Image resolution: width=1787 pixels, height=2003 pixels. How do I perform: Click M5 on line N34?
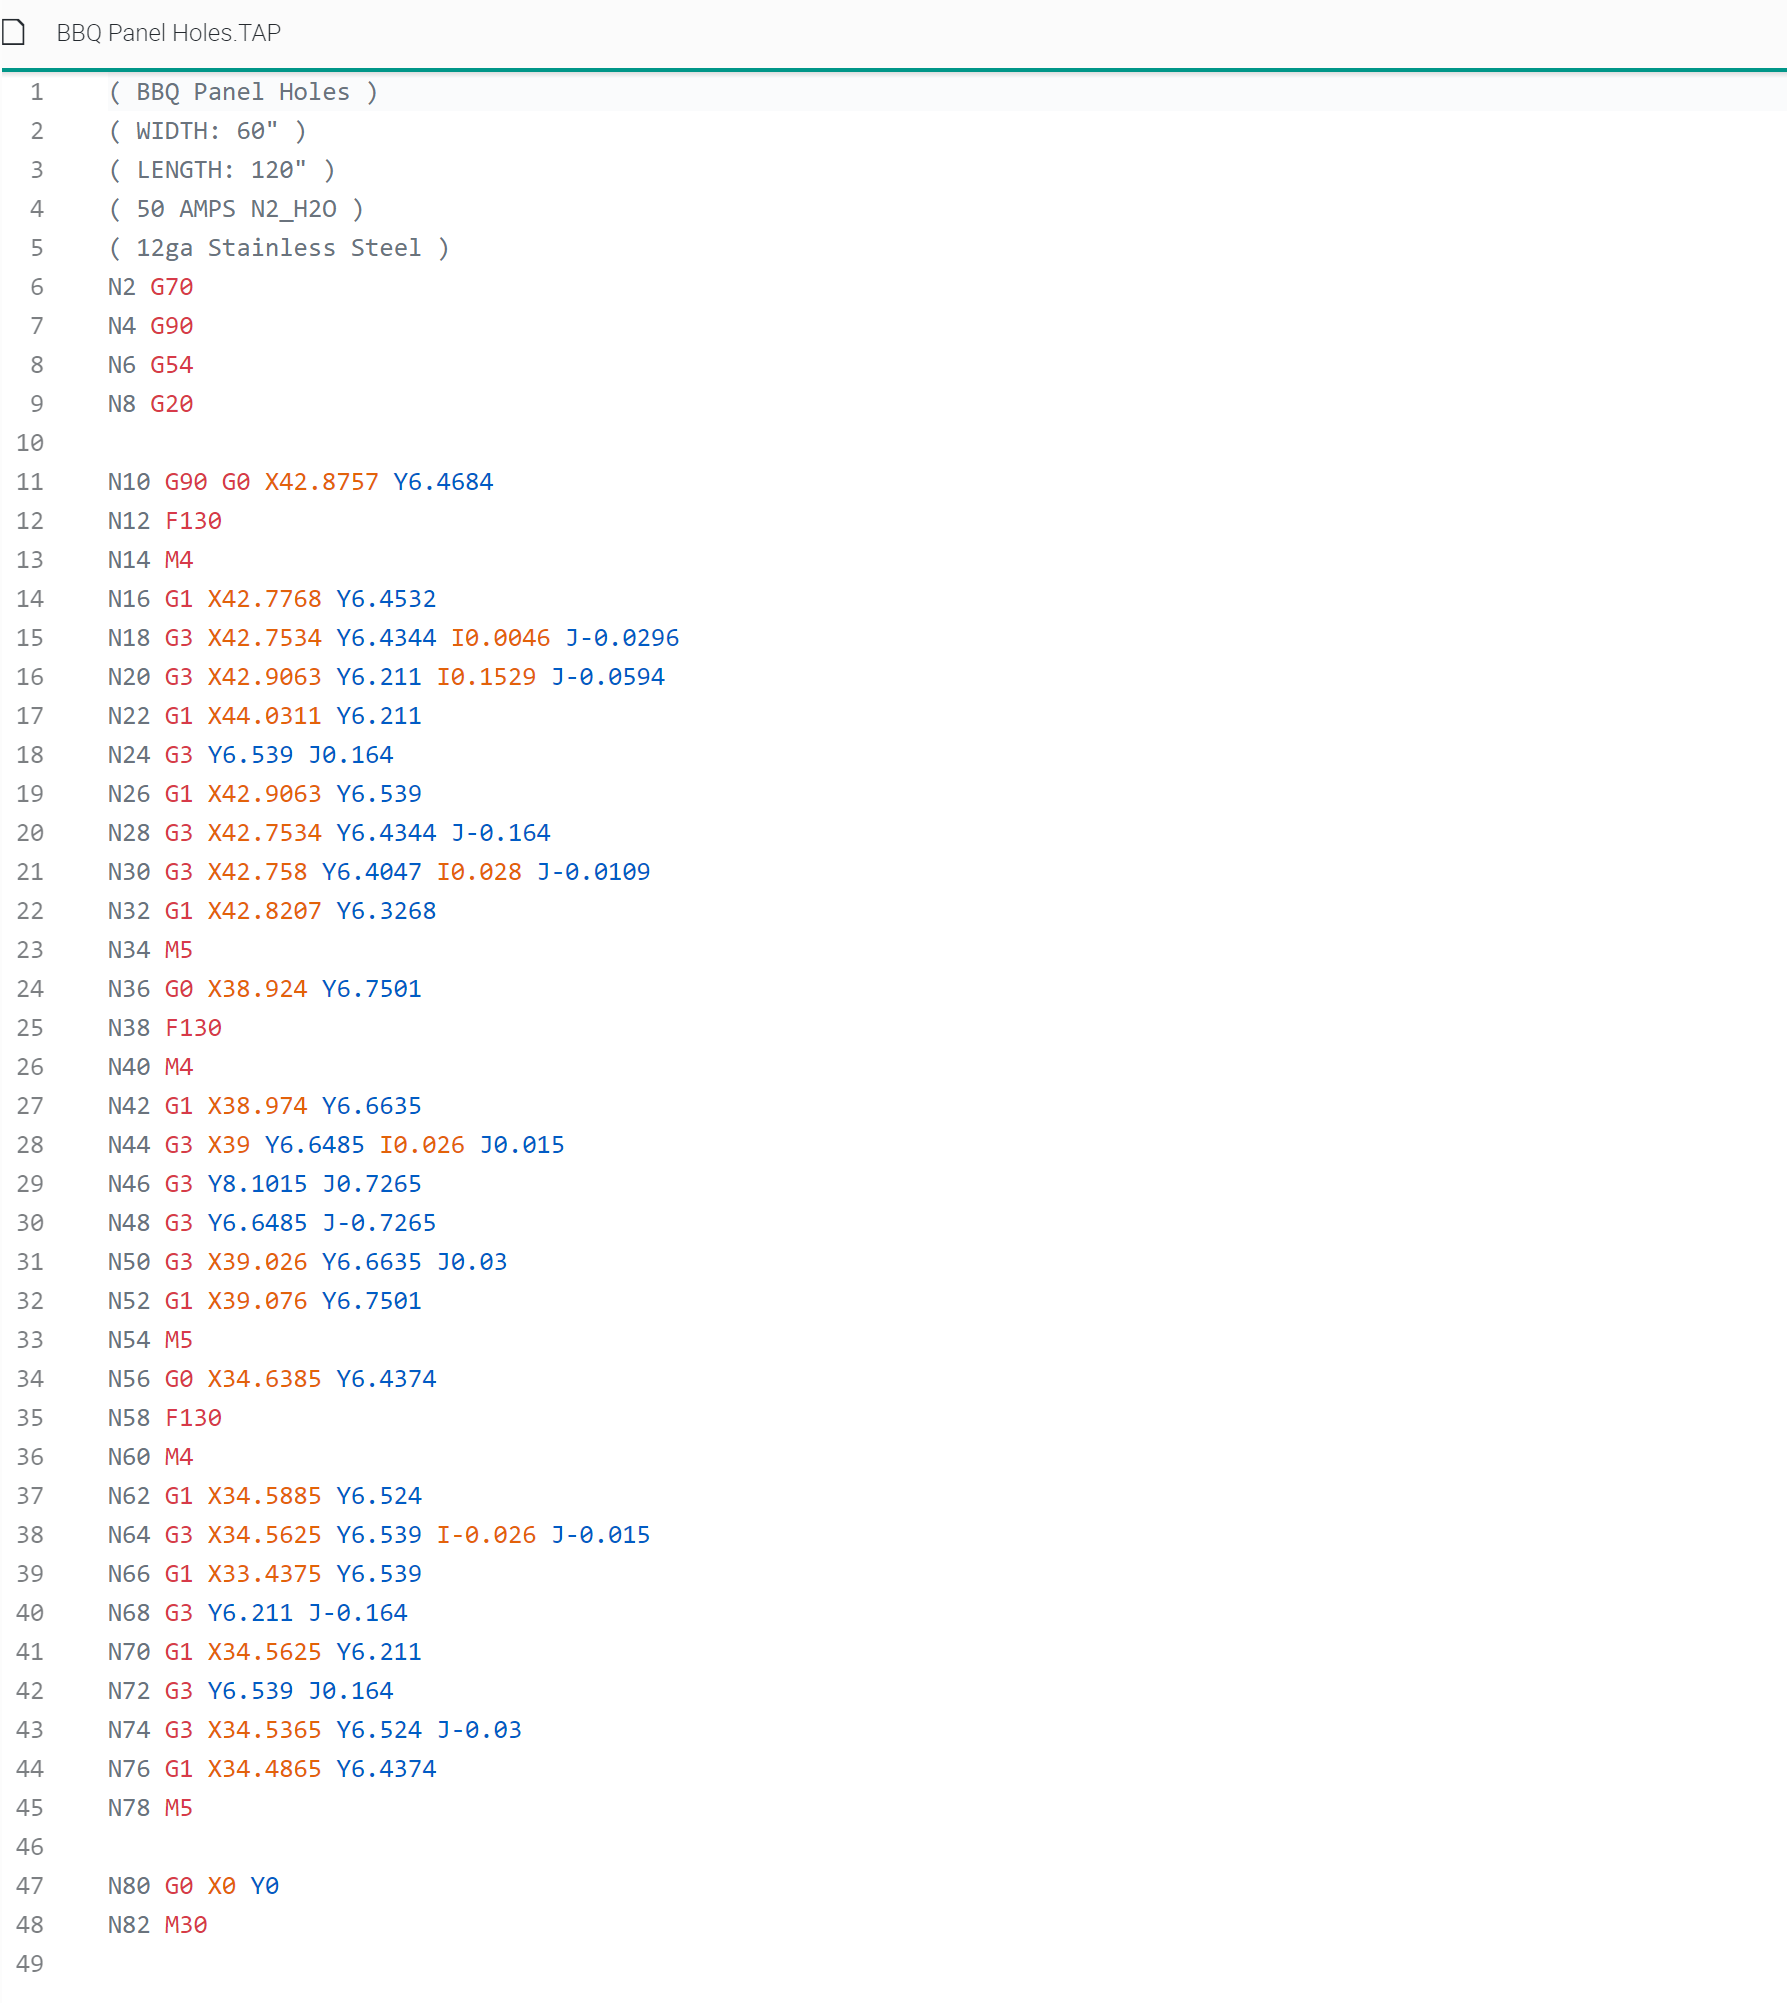coord(179,950)
